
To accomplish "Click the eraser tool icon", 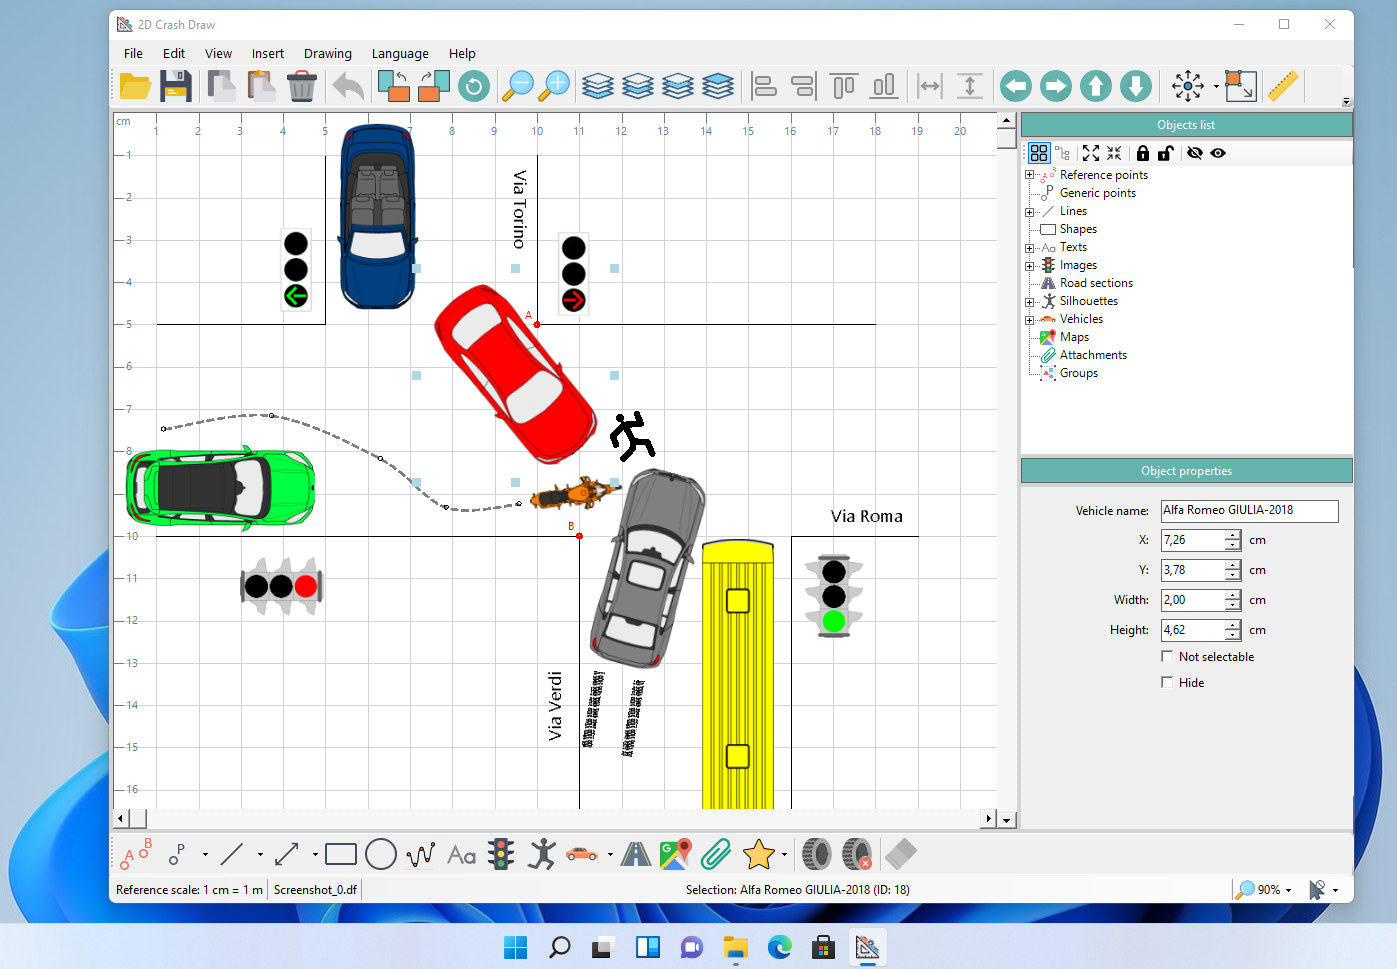I will [x=900, y=854].
